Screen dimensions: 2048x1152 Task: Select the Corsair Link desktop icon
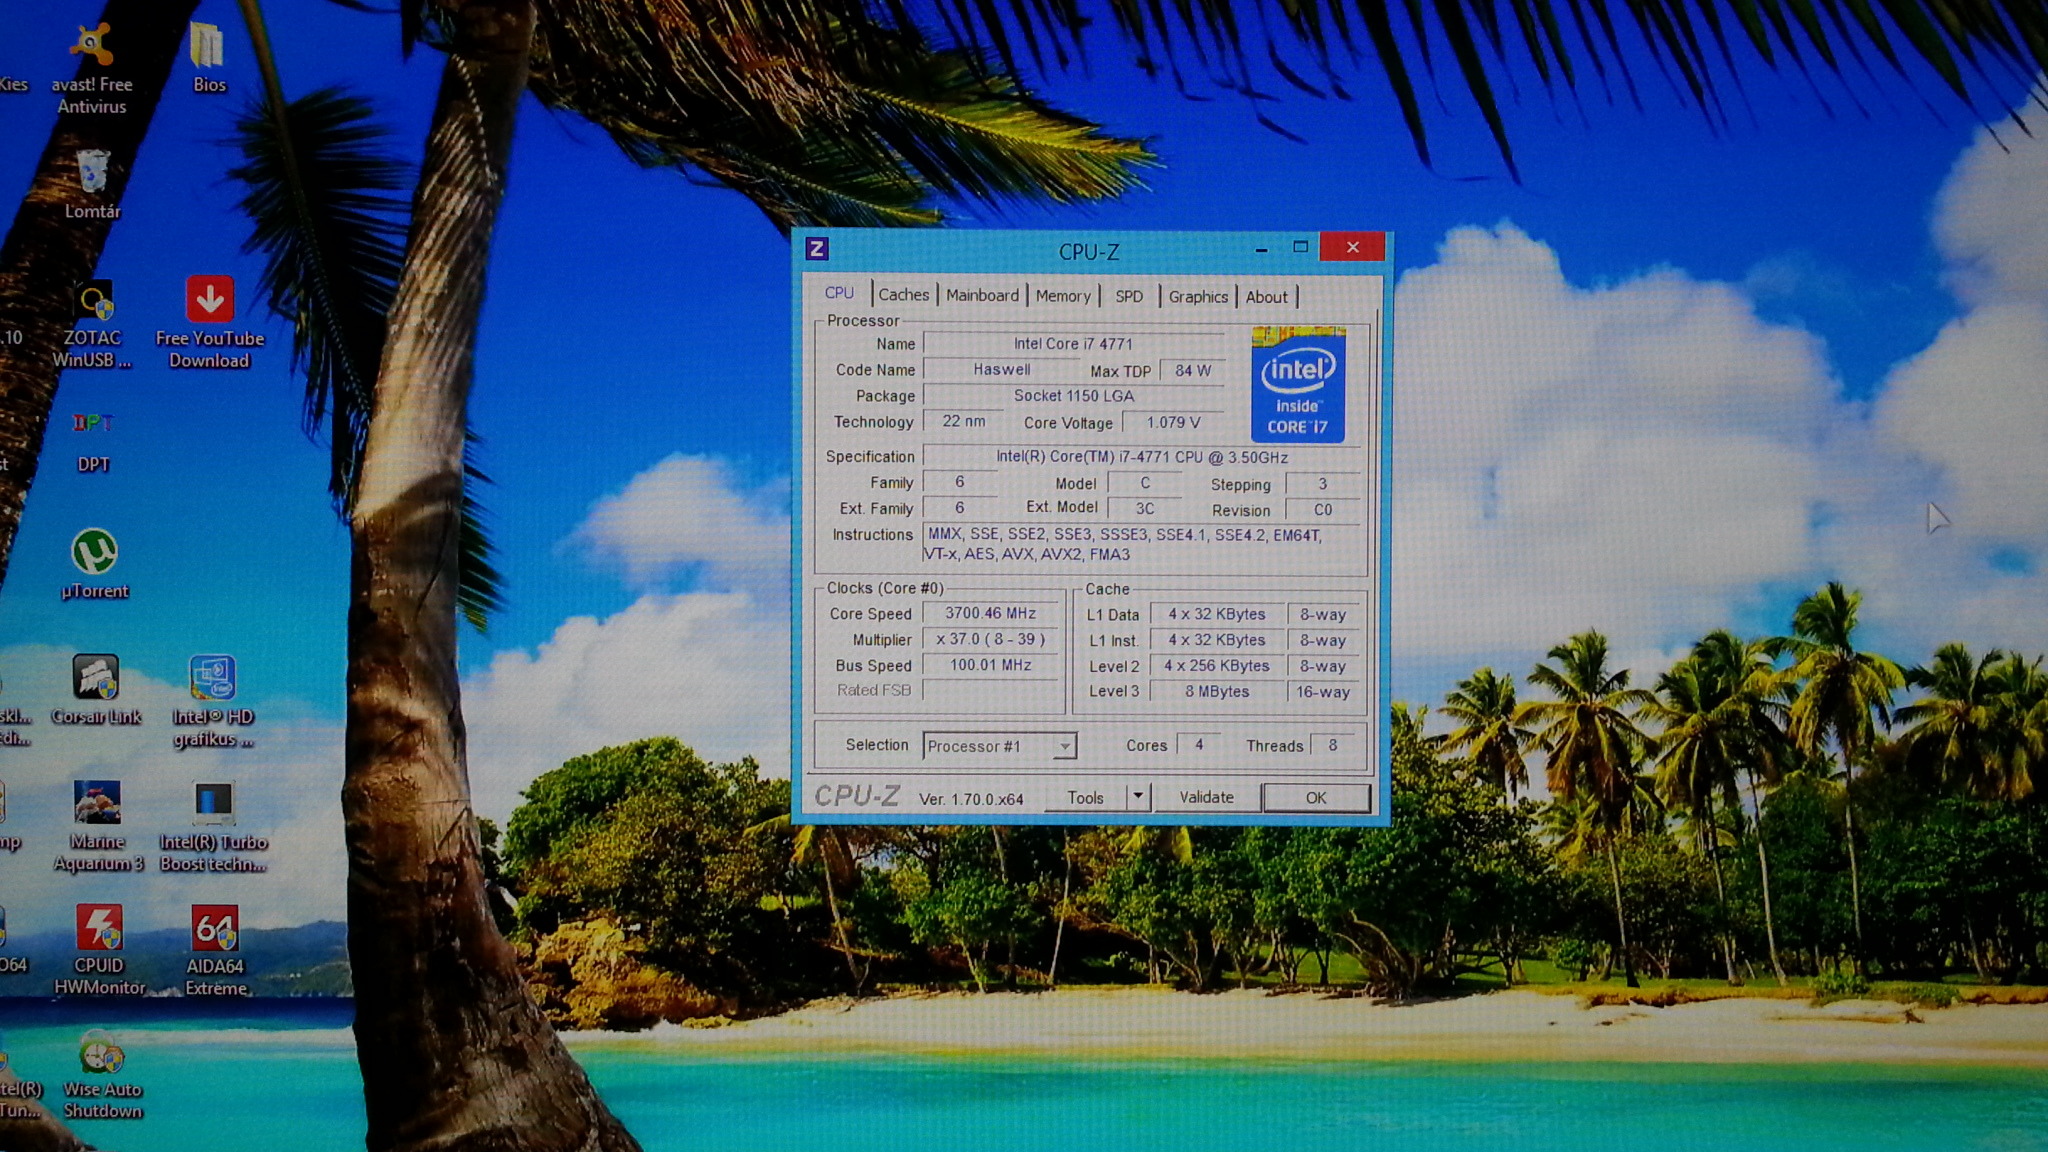pos(96,690)
